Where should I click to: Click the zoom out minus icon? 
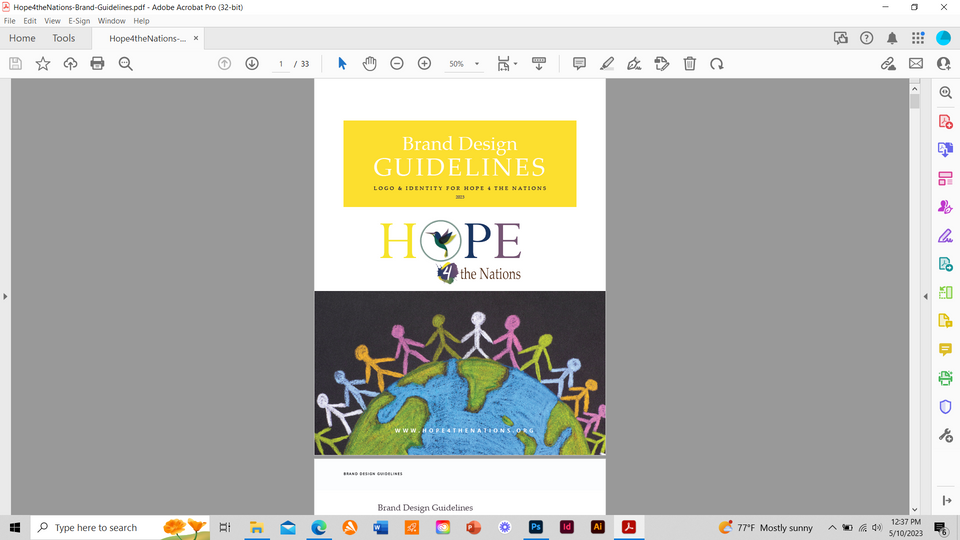coord(397,64)
